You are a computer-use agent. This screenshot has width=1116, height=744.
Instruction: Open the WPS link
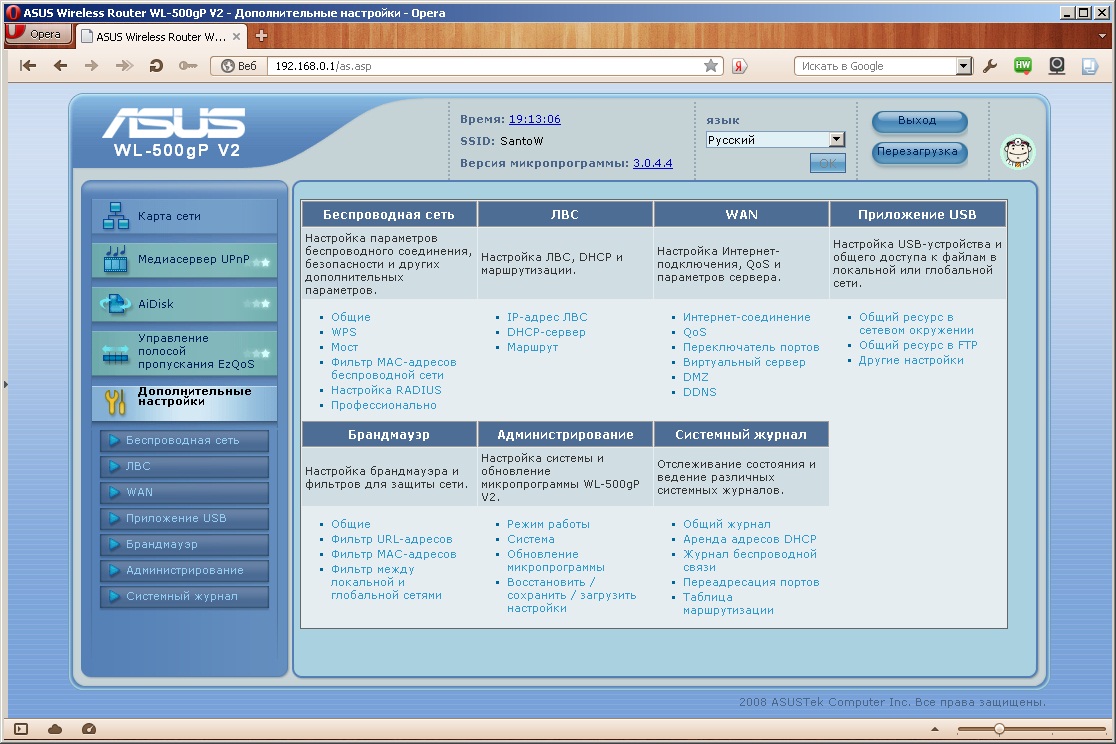(x=344, y=332)
